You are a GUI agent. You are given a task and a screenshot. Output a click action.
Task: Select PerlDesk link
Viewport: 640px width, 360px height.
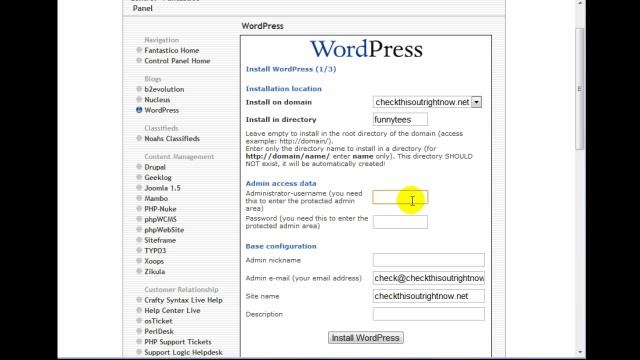159,331
